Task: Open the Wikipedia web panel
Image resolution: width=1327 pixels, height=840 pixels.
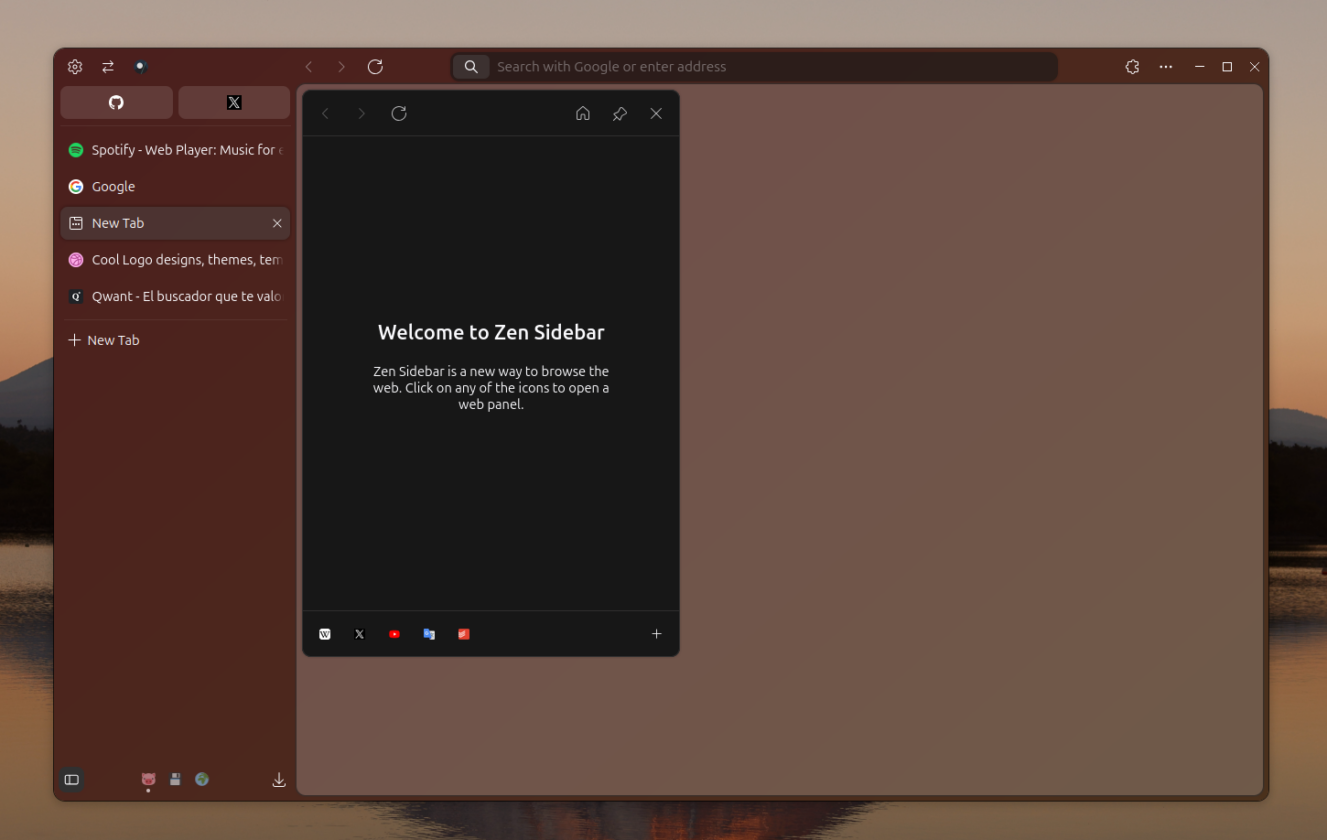Action: tap(324, 633)
